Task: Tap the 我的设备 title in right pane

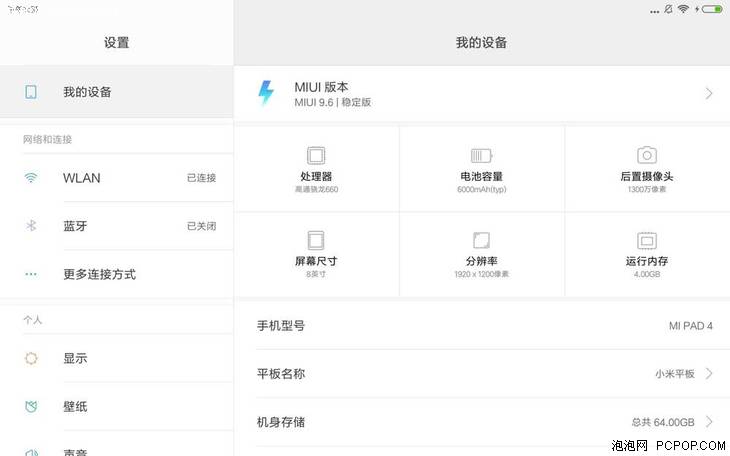Action: click(481, 42)
